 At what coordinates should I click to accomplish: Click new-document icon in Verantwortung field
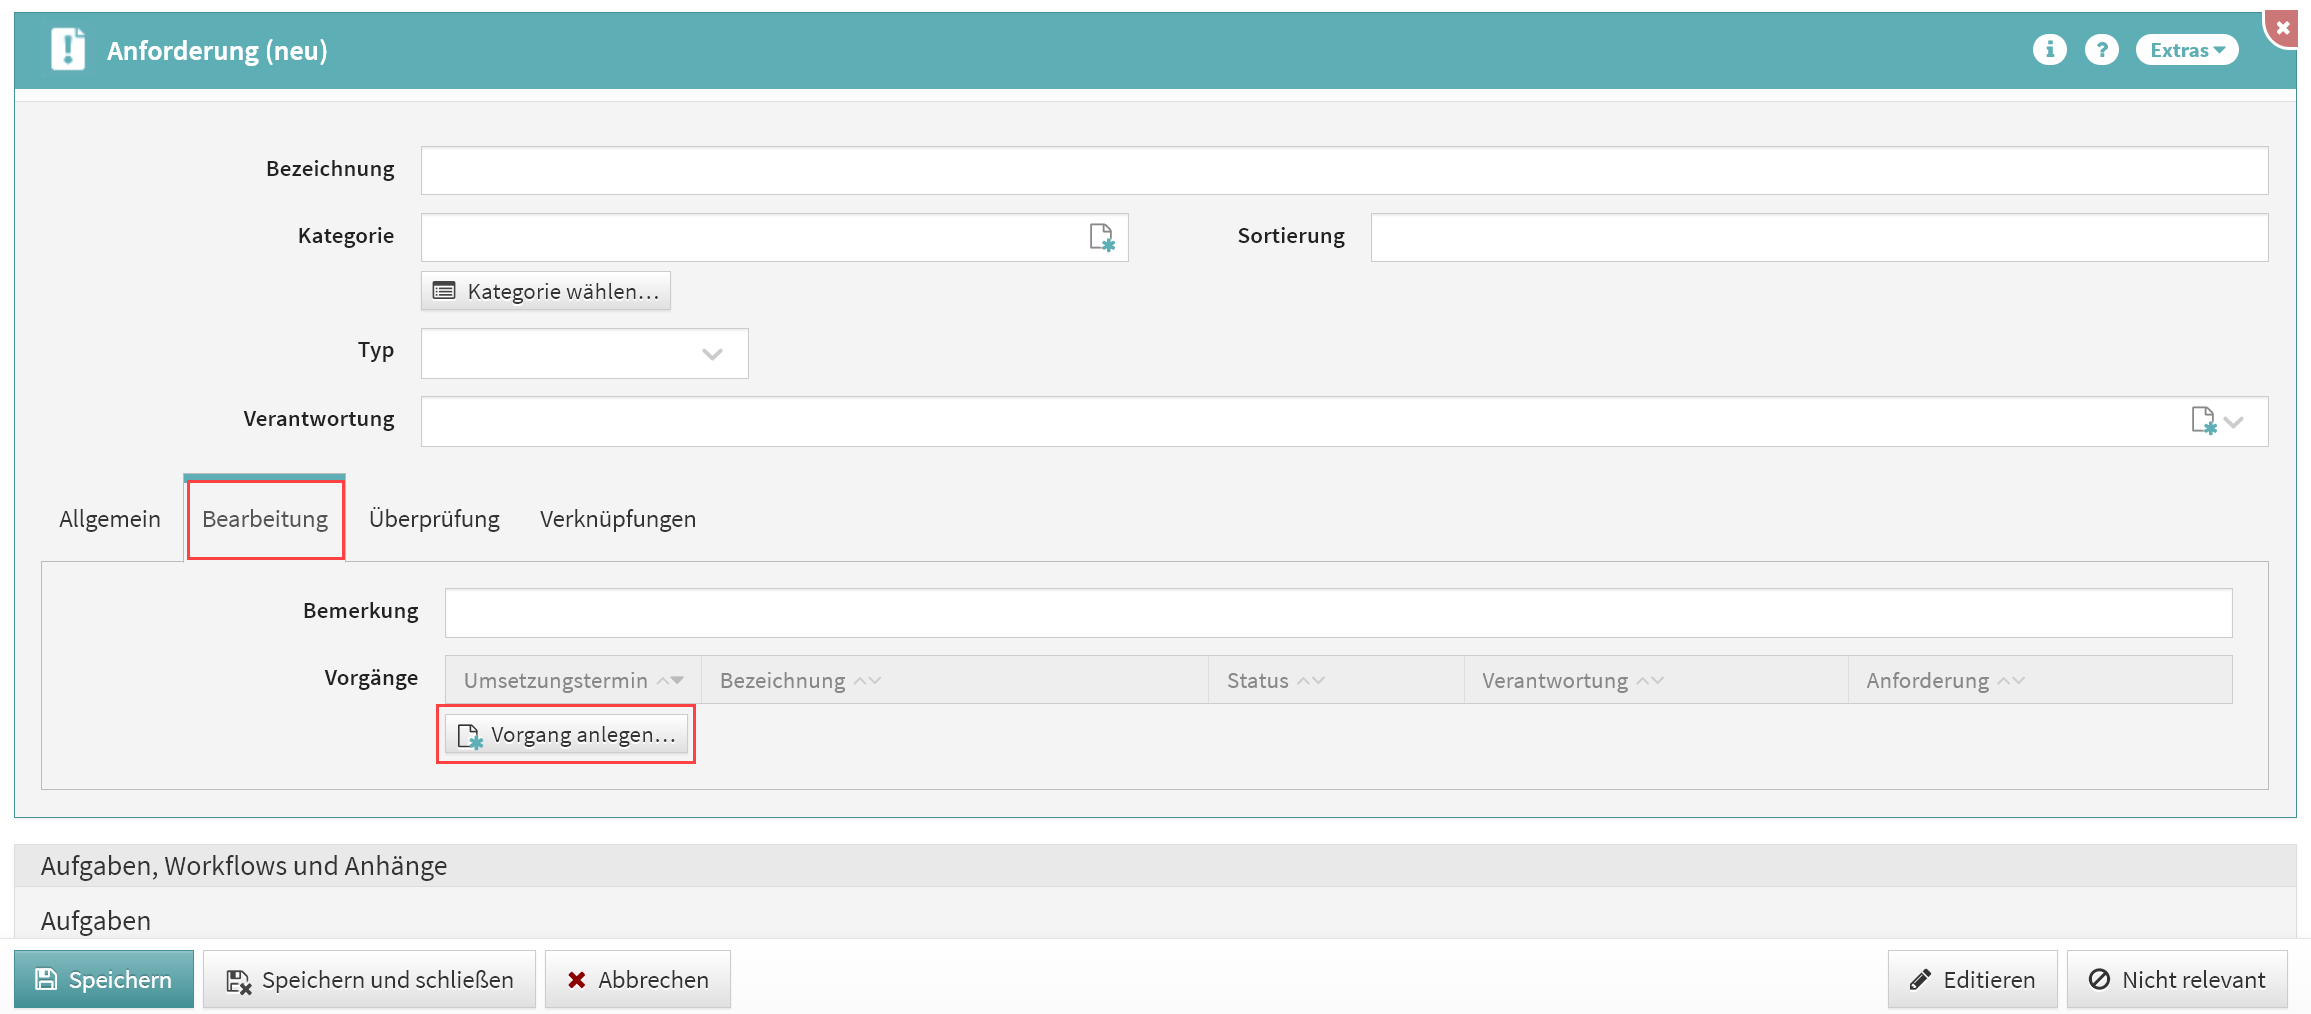pyautogui.click(x=2203, y=421)
